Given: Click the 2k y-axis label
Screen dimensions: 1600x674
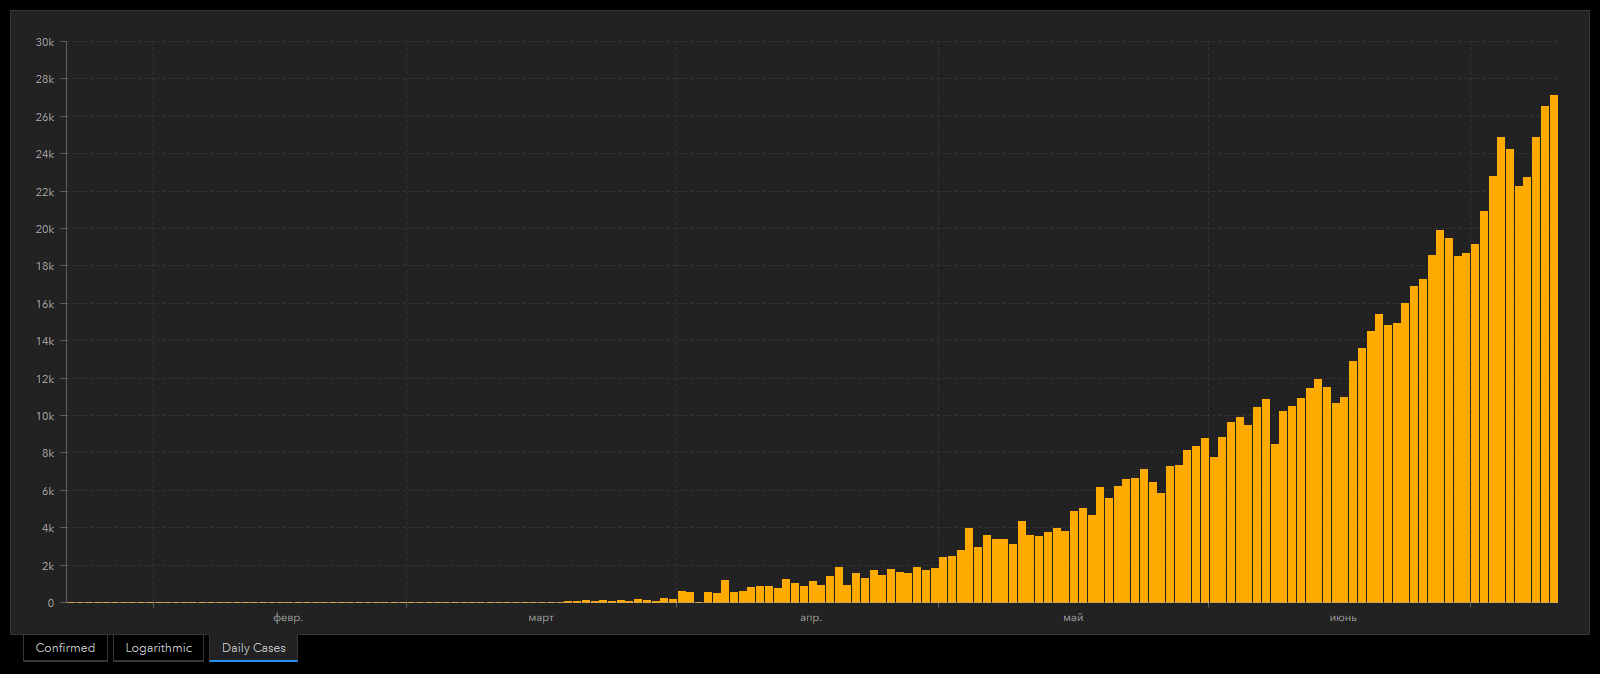Looking at the screenshot, I should (48, 566).
